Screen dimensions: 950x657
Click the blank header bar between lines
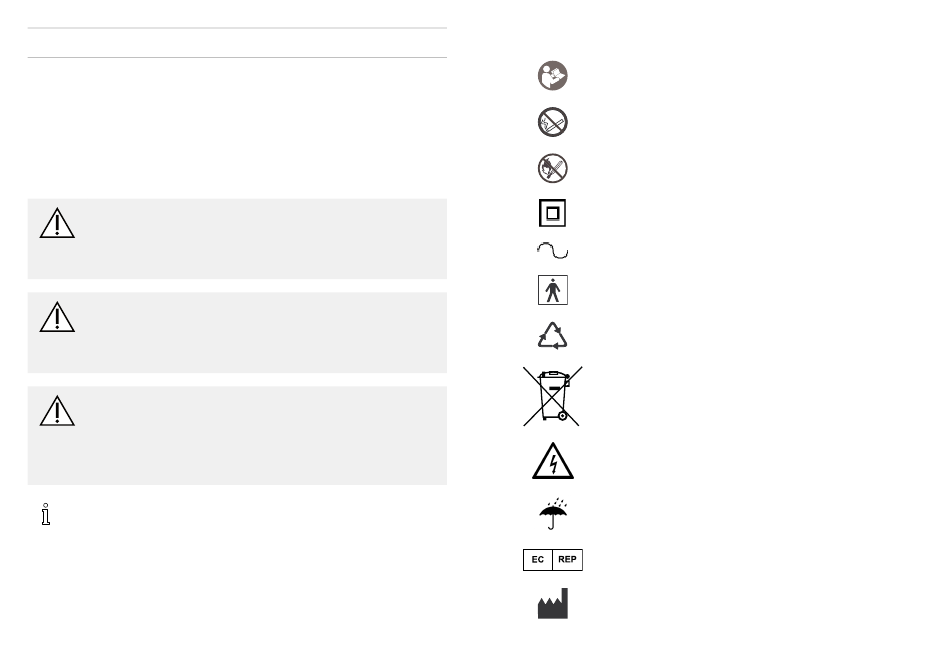pyautogui.click(x=238, y=42)
